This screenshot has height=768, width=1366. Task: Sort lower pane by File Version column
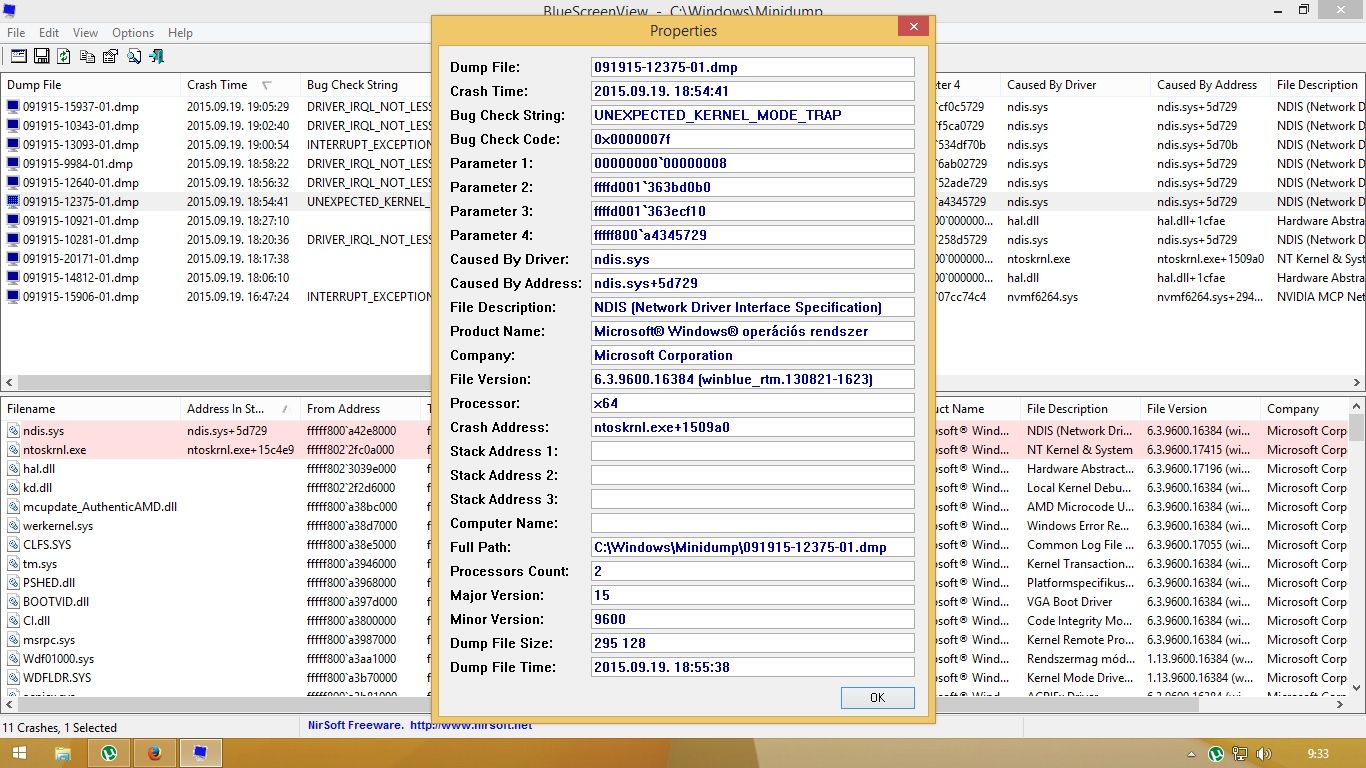[1200, 408]
